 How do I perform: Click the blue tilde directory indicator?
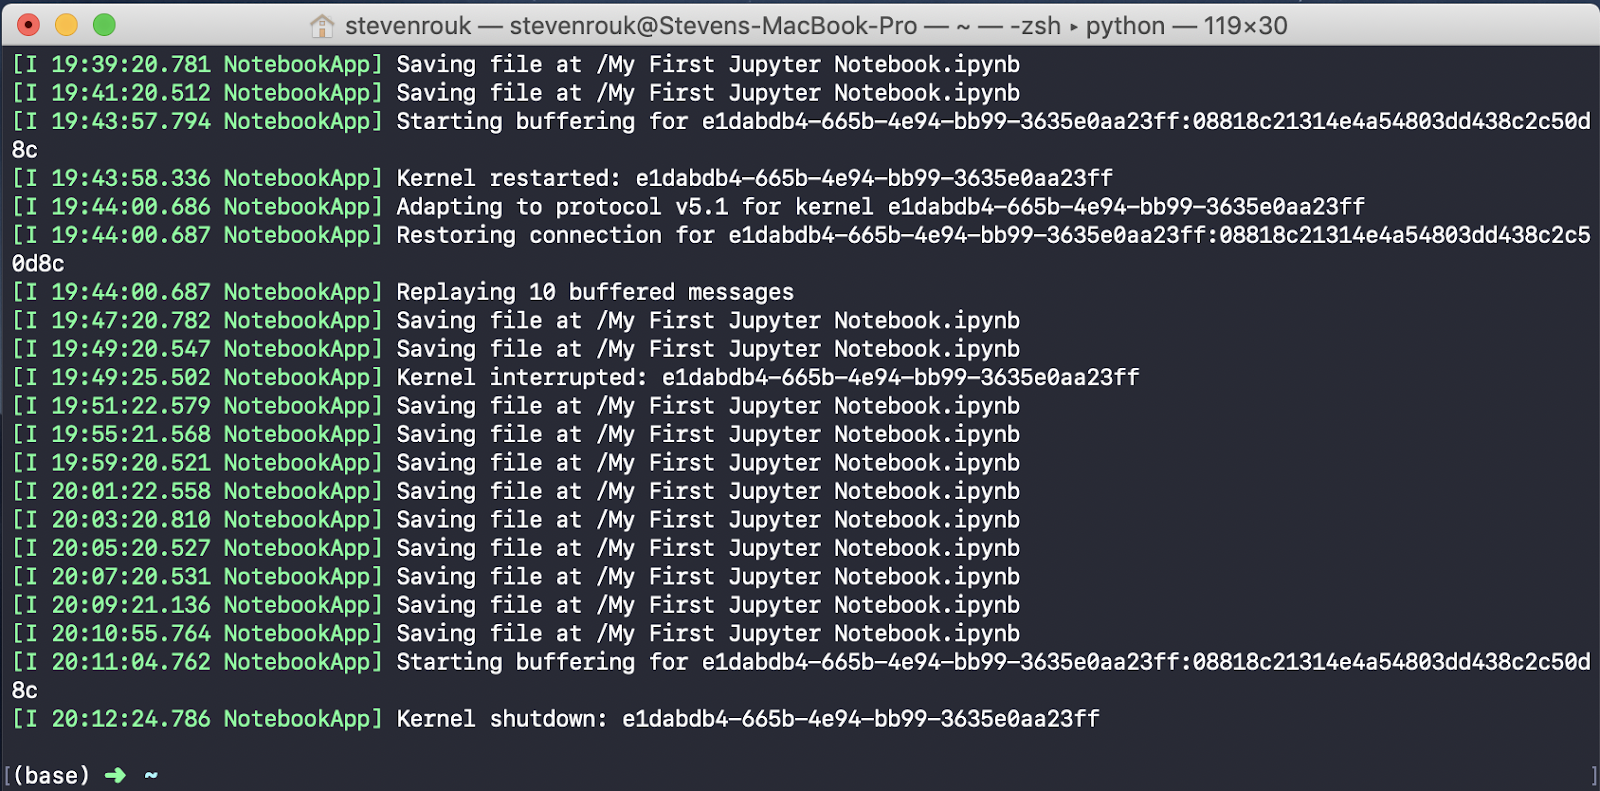point(151,775)
